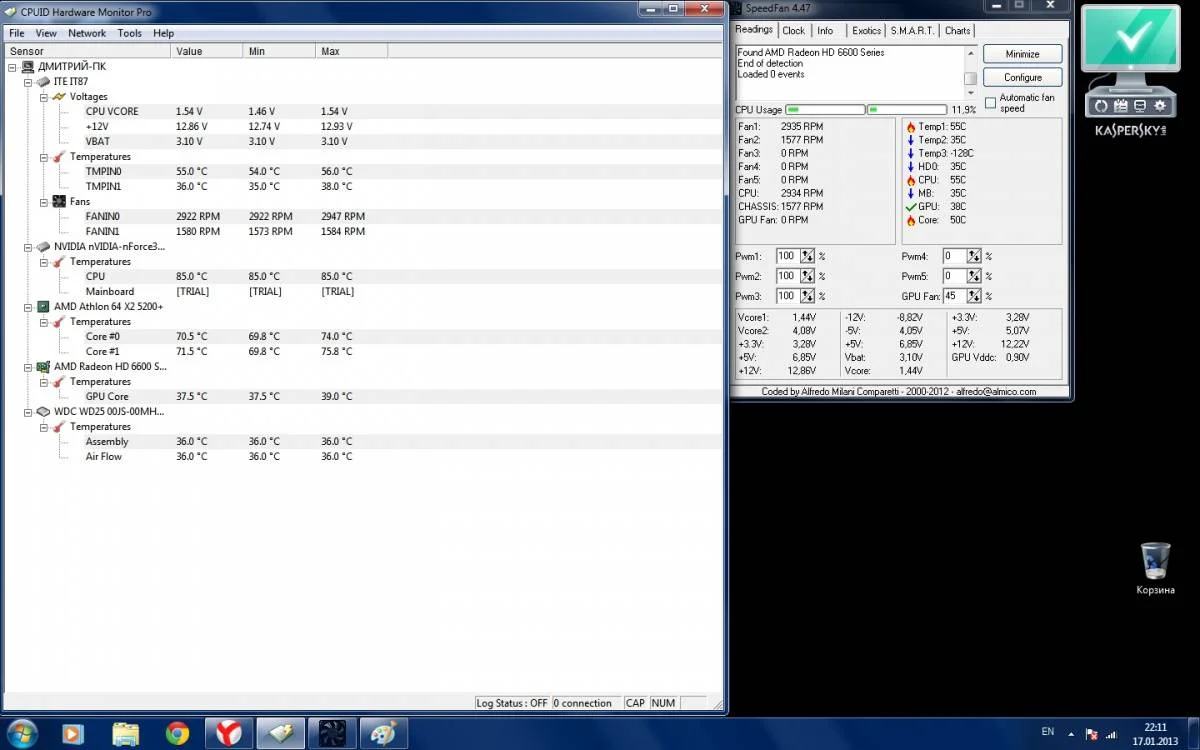Click the green checkmark icon beside GPU temperature
The image size is (1200, 750).
click(910, 206)
